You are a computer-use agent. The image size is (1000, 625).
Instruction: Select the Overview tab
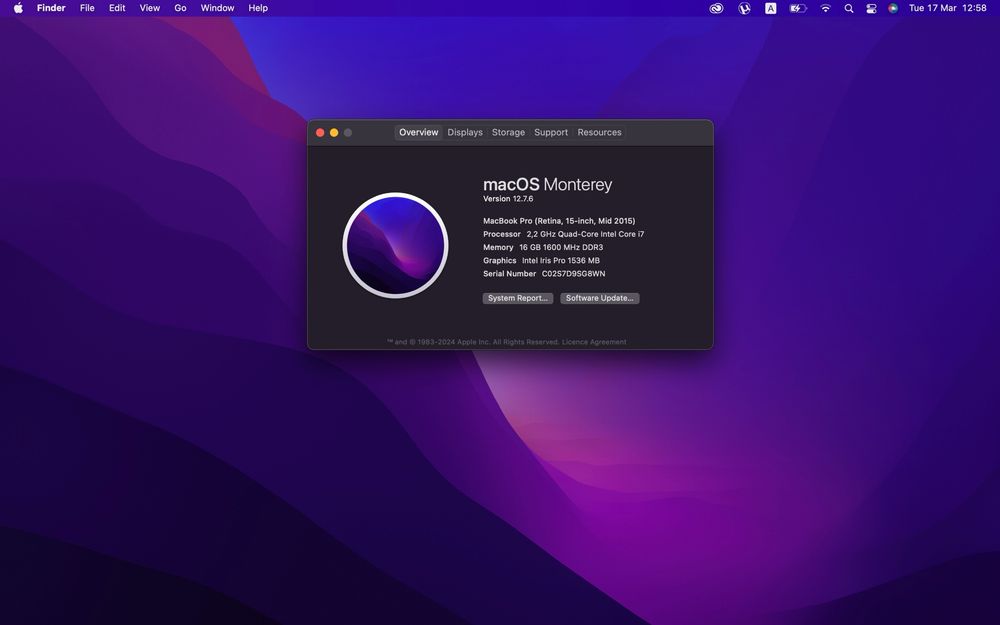[418, 133]
